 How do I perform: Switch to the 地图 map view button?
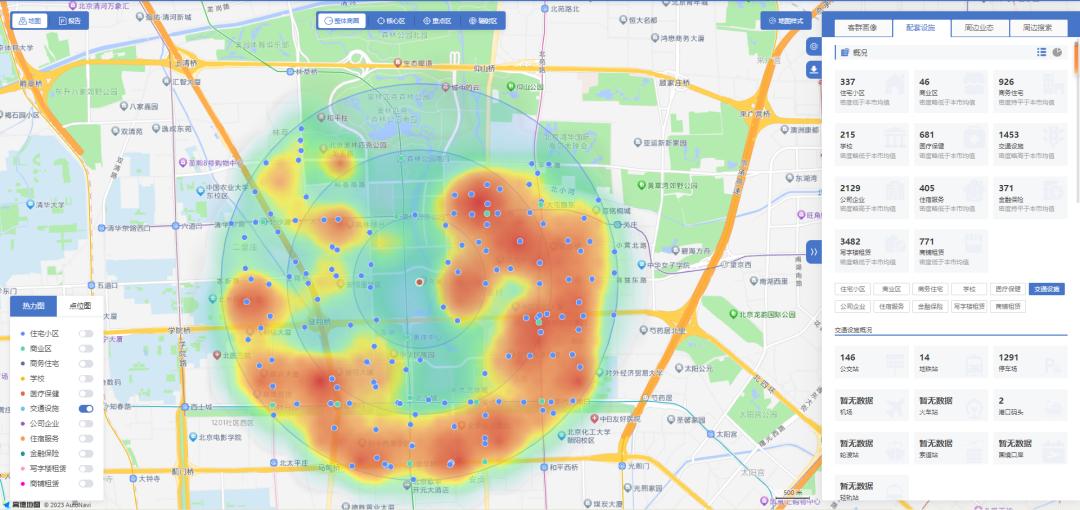[x=30, y=21]
